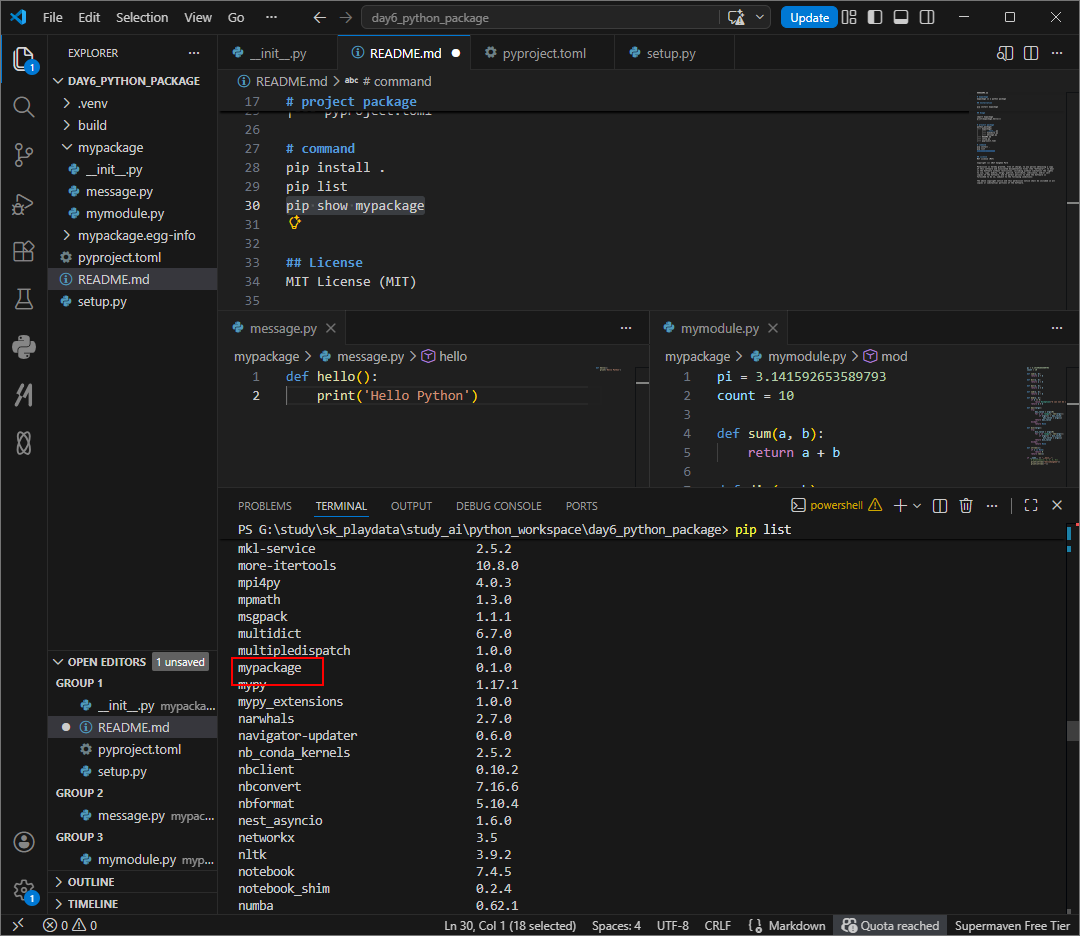Create a new terminal with plus icon
Screen dimensions: 1080x936
tap(900, 506)
